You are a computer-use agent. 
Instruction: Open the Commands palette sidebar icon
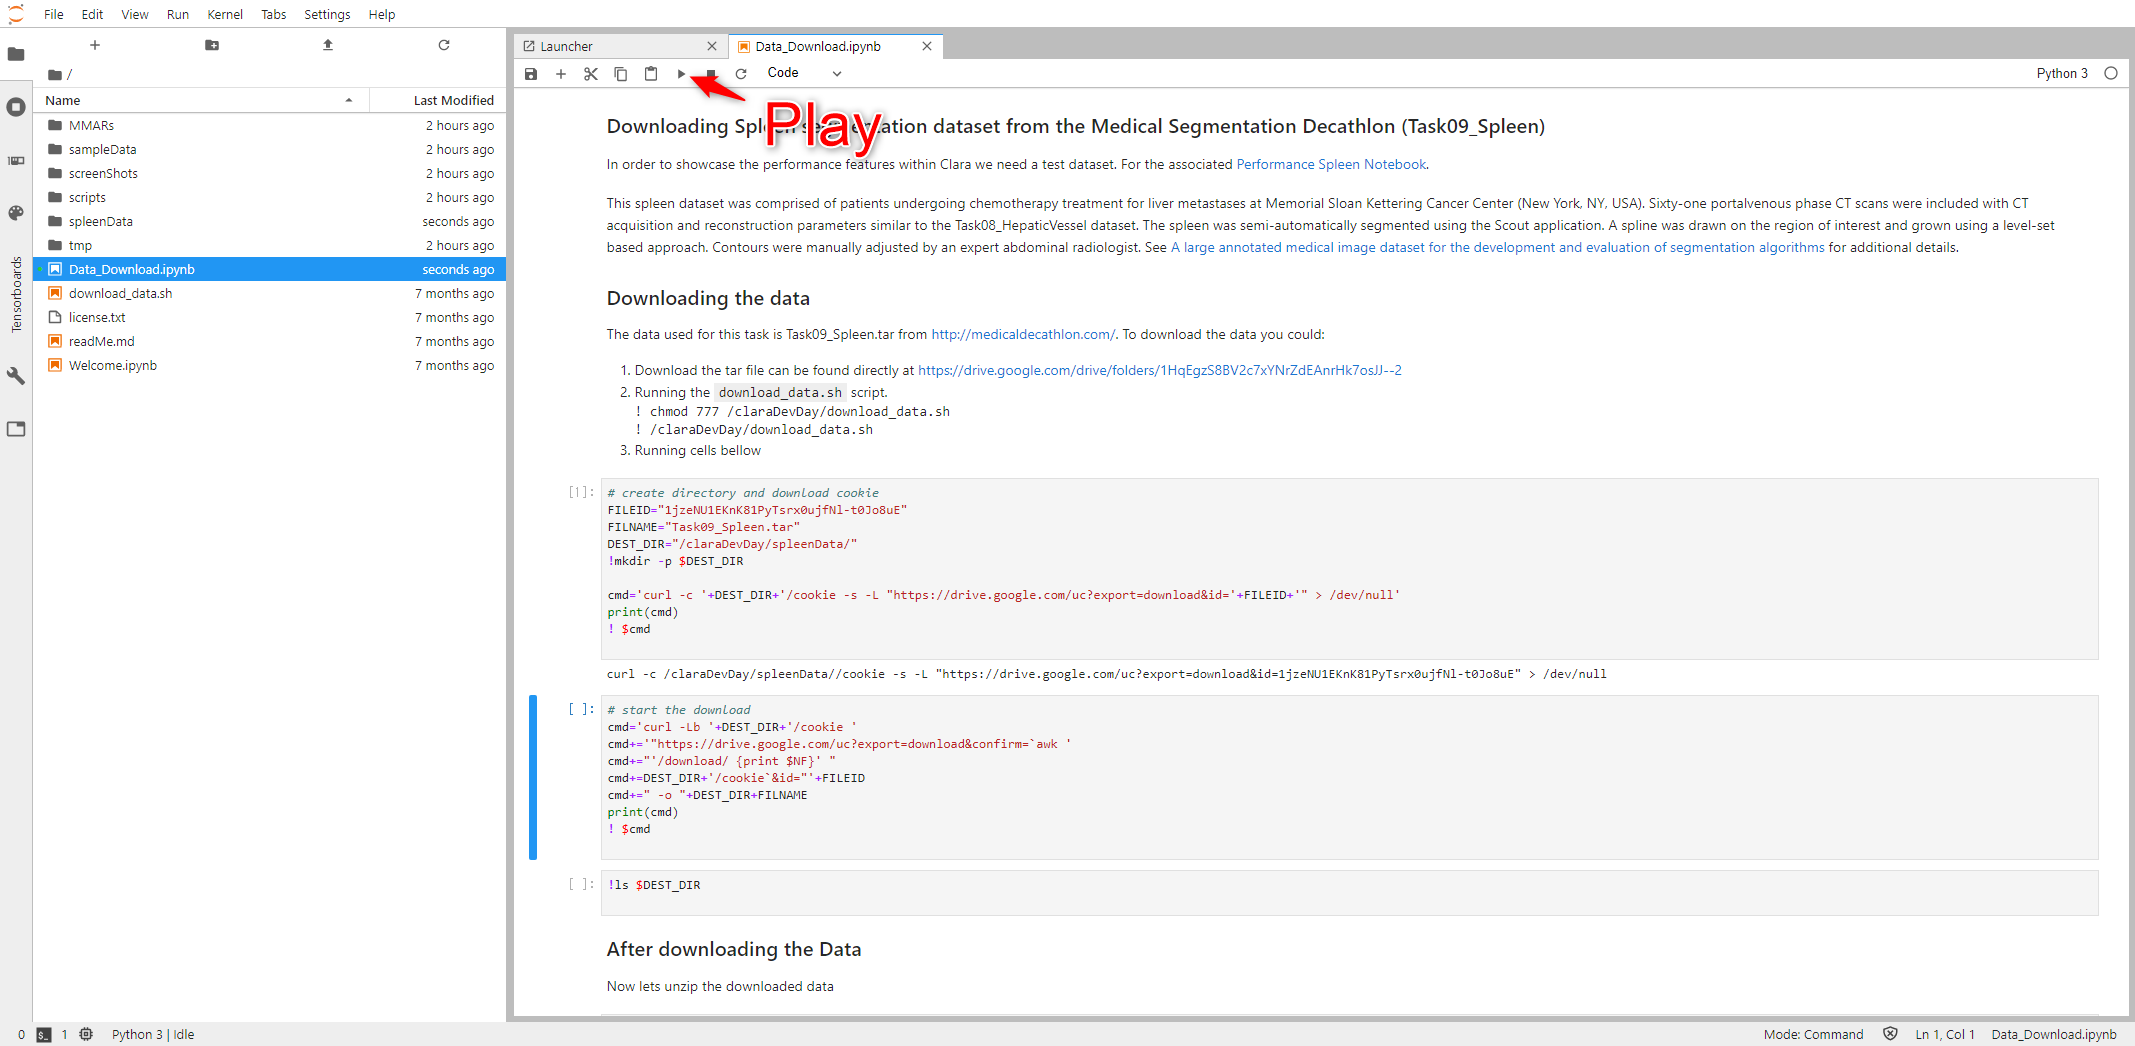pyautogui.click(x=16, y=213)
